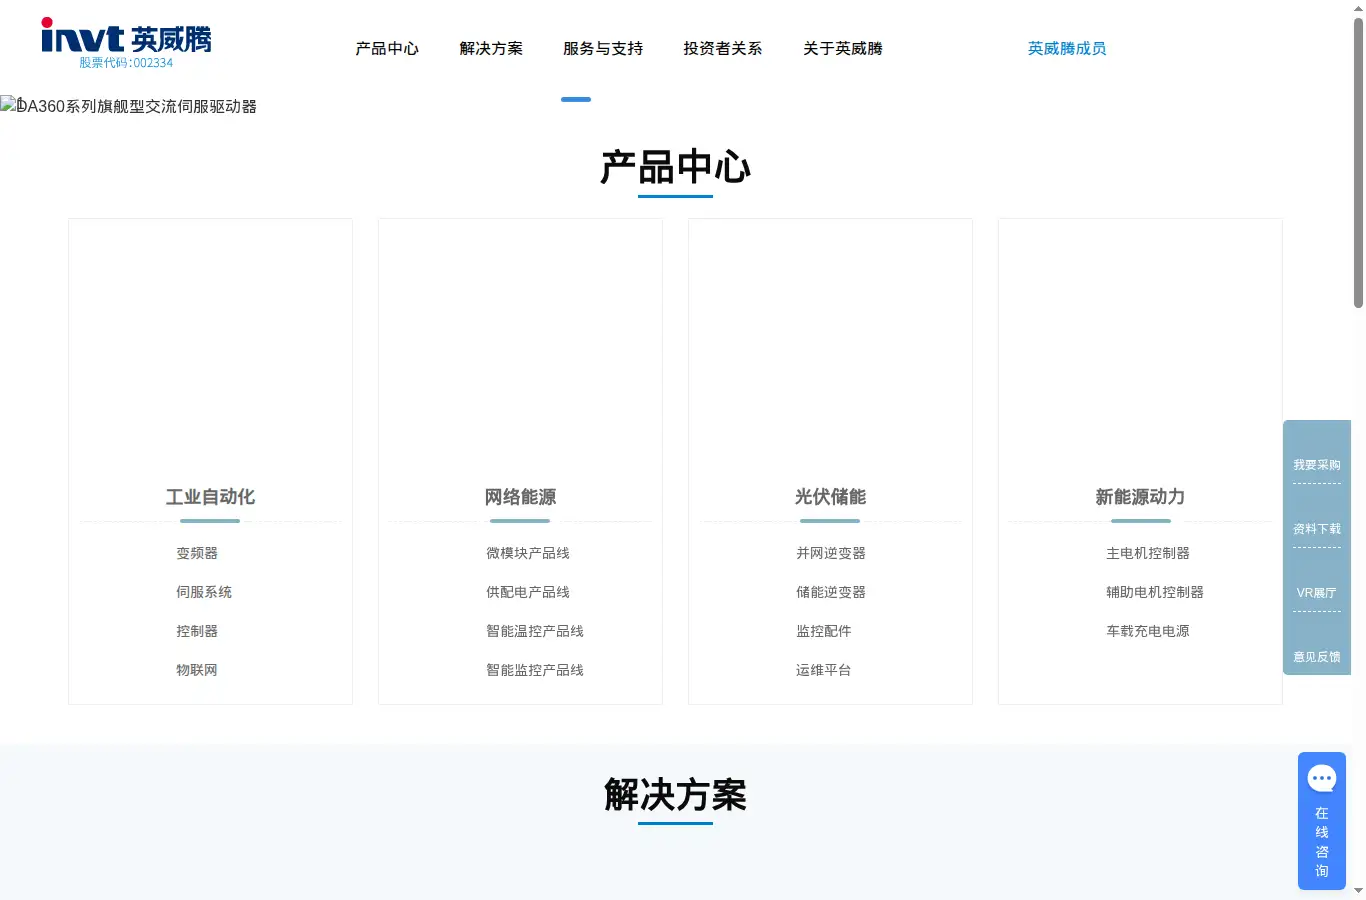
Task: Select 微模块产品线 link
Action: 528,553
